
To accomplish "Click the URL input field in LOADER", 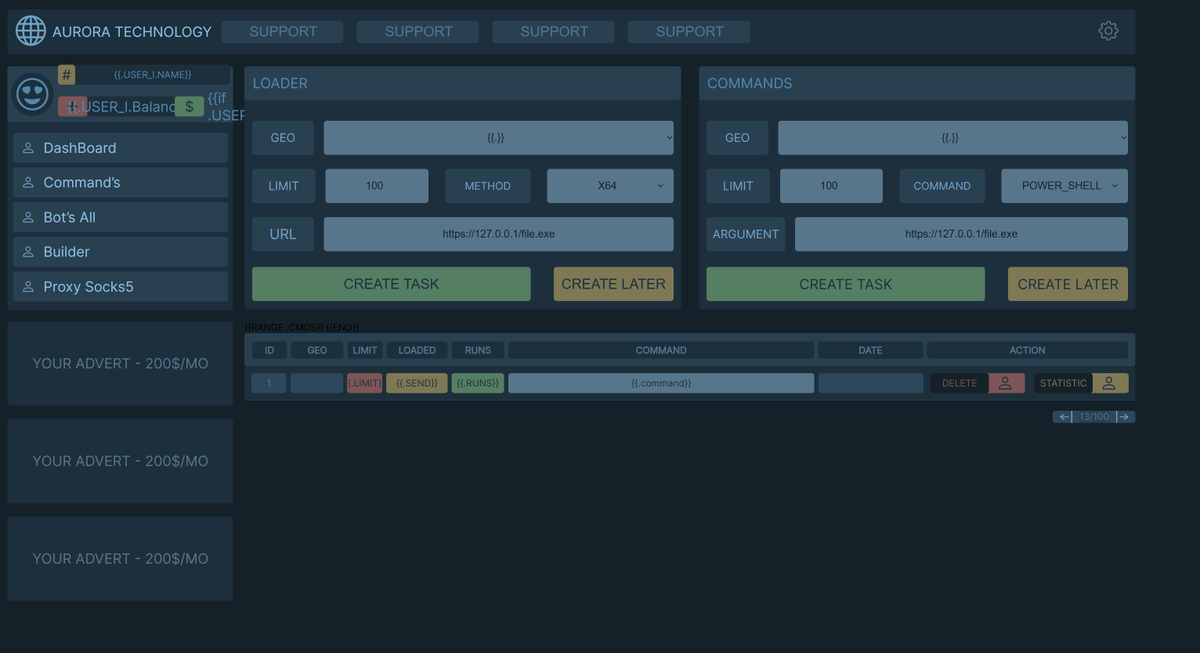I will 498,234.
